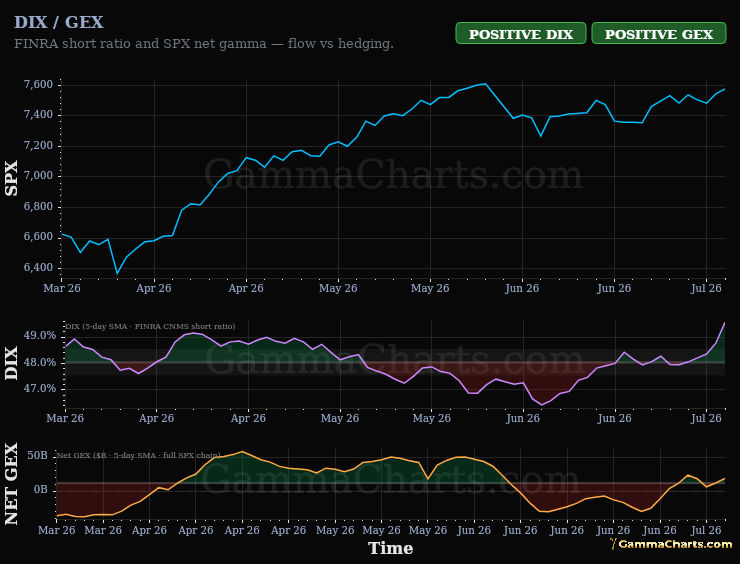
Task: Click the Jul 26 date under the Net GEX chart
Action: (x=706, y=530)
